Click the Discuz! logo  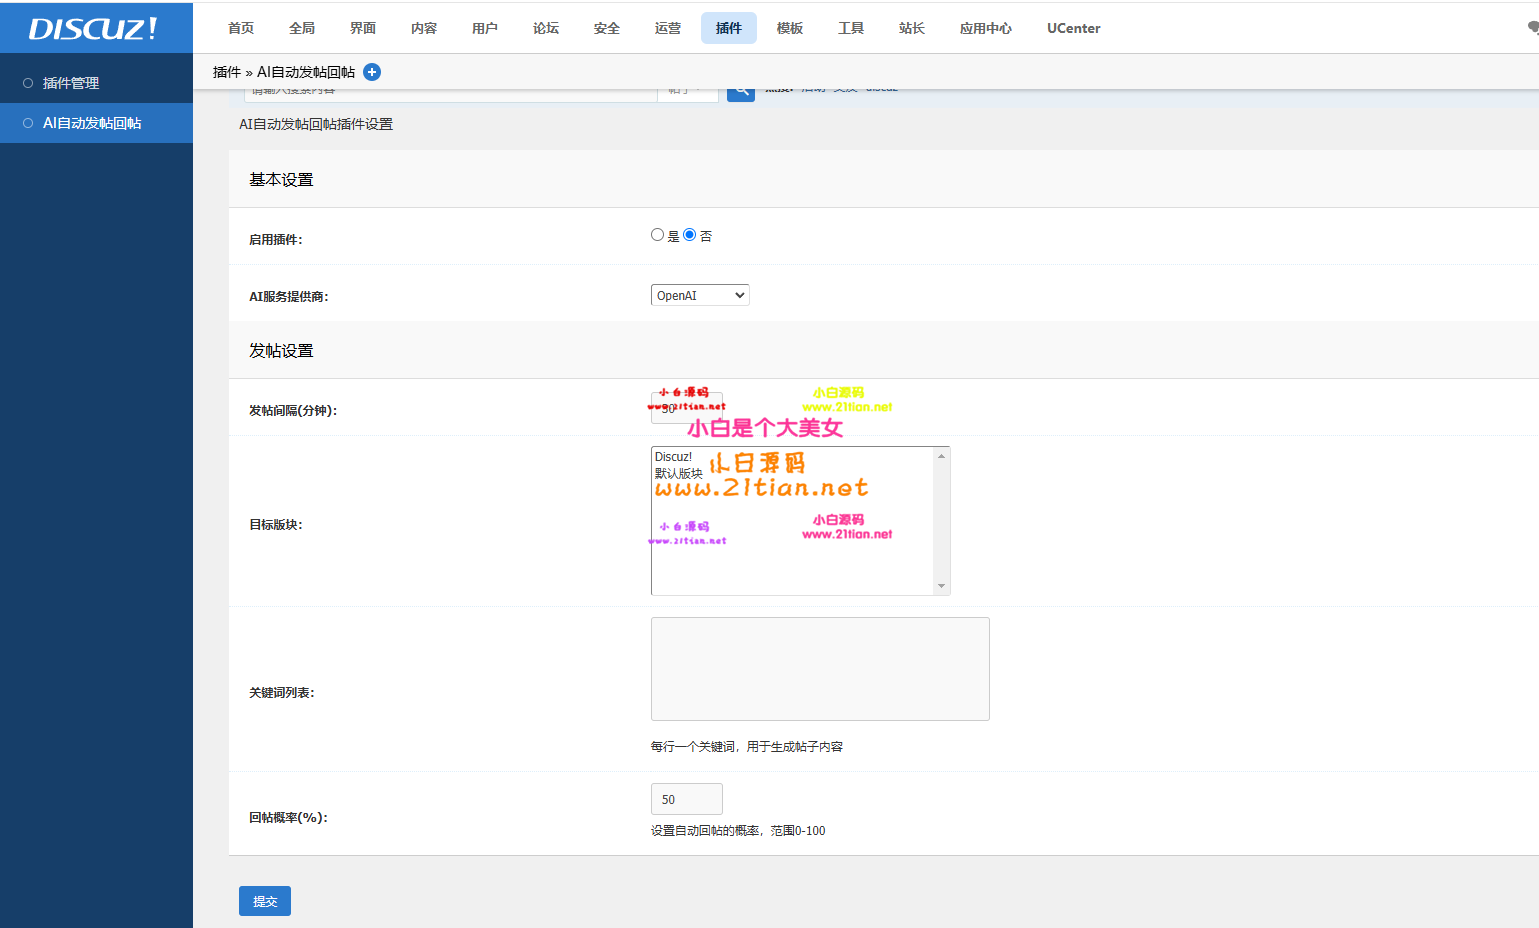(x=93, y=28)
